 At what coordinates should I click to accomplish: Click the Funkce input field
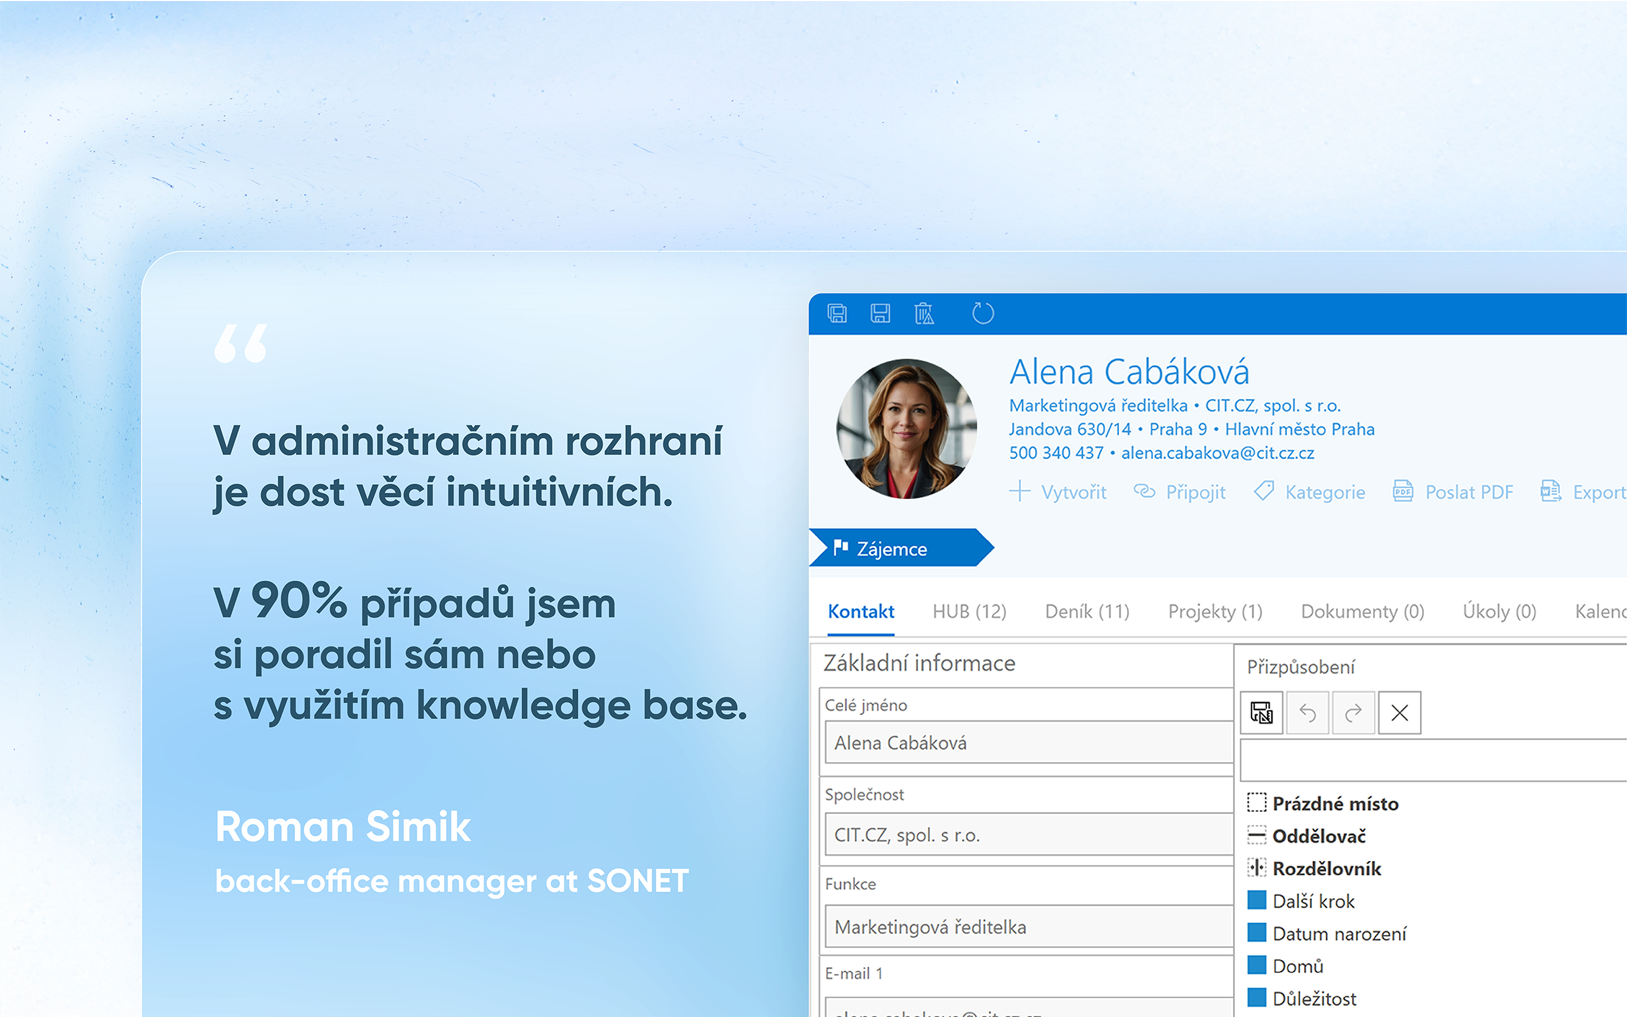click(1028, 926)
